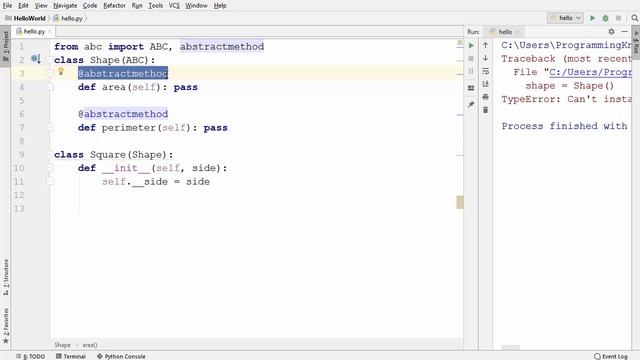Start debugging with the green bug icon
The image size is (640, 360).
tap(605, 18)
